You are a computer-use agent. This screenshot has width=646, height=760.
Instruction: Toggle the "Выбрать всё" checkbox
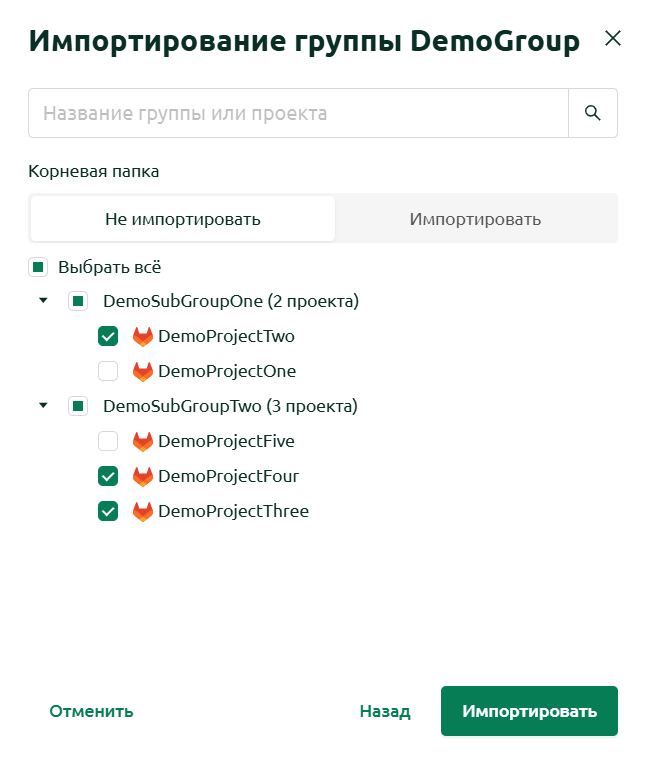[x=38, y=267]
